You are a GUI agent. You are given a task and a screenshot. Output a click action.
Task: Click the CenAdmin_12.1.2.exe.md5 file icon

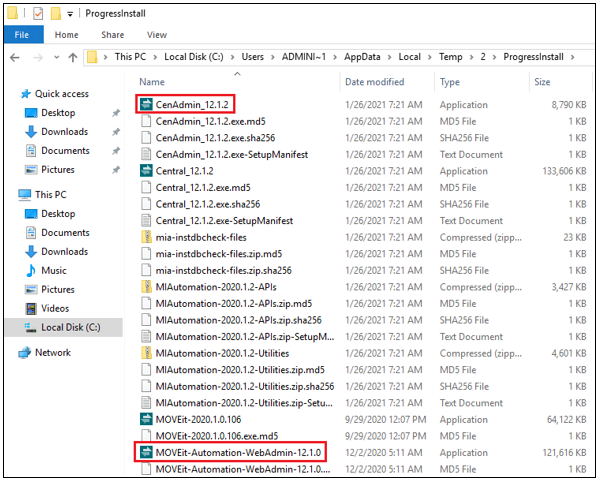pos(146,121)
